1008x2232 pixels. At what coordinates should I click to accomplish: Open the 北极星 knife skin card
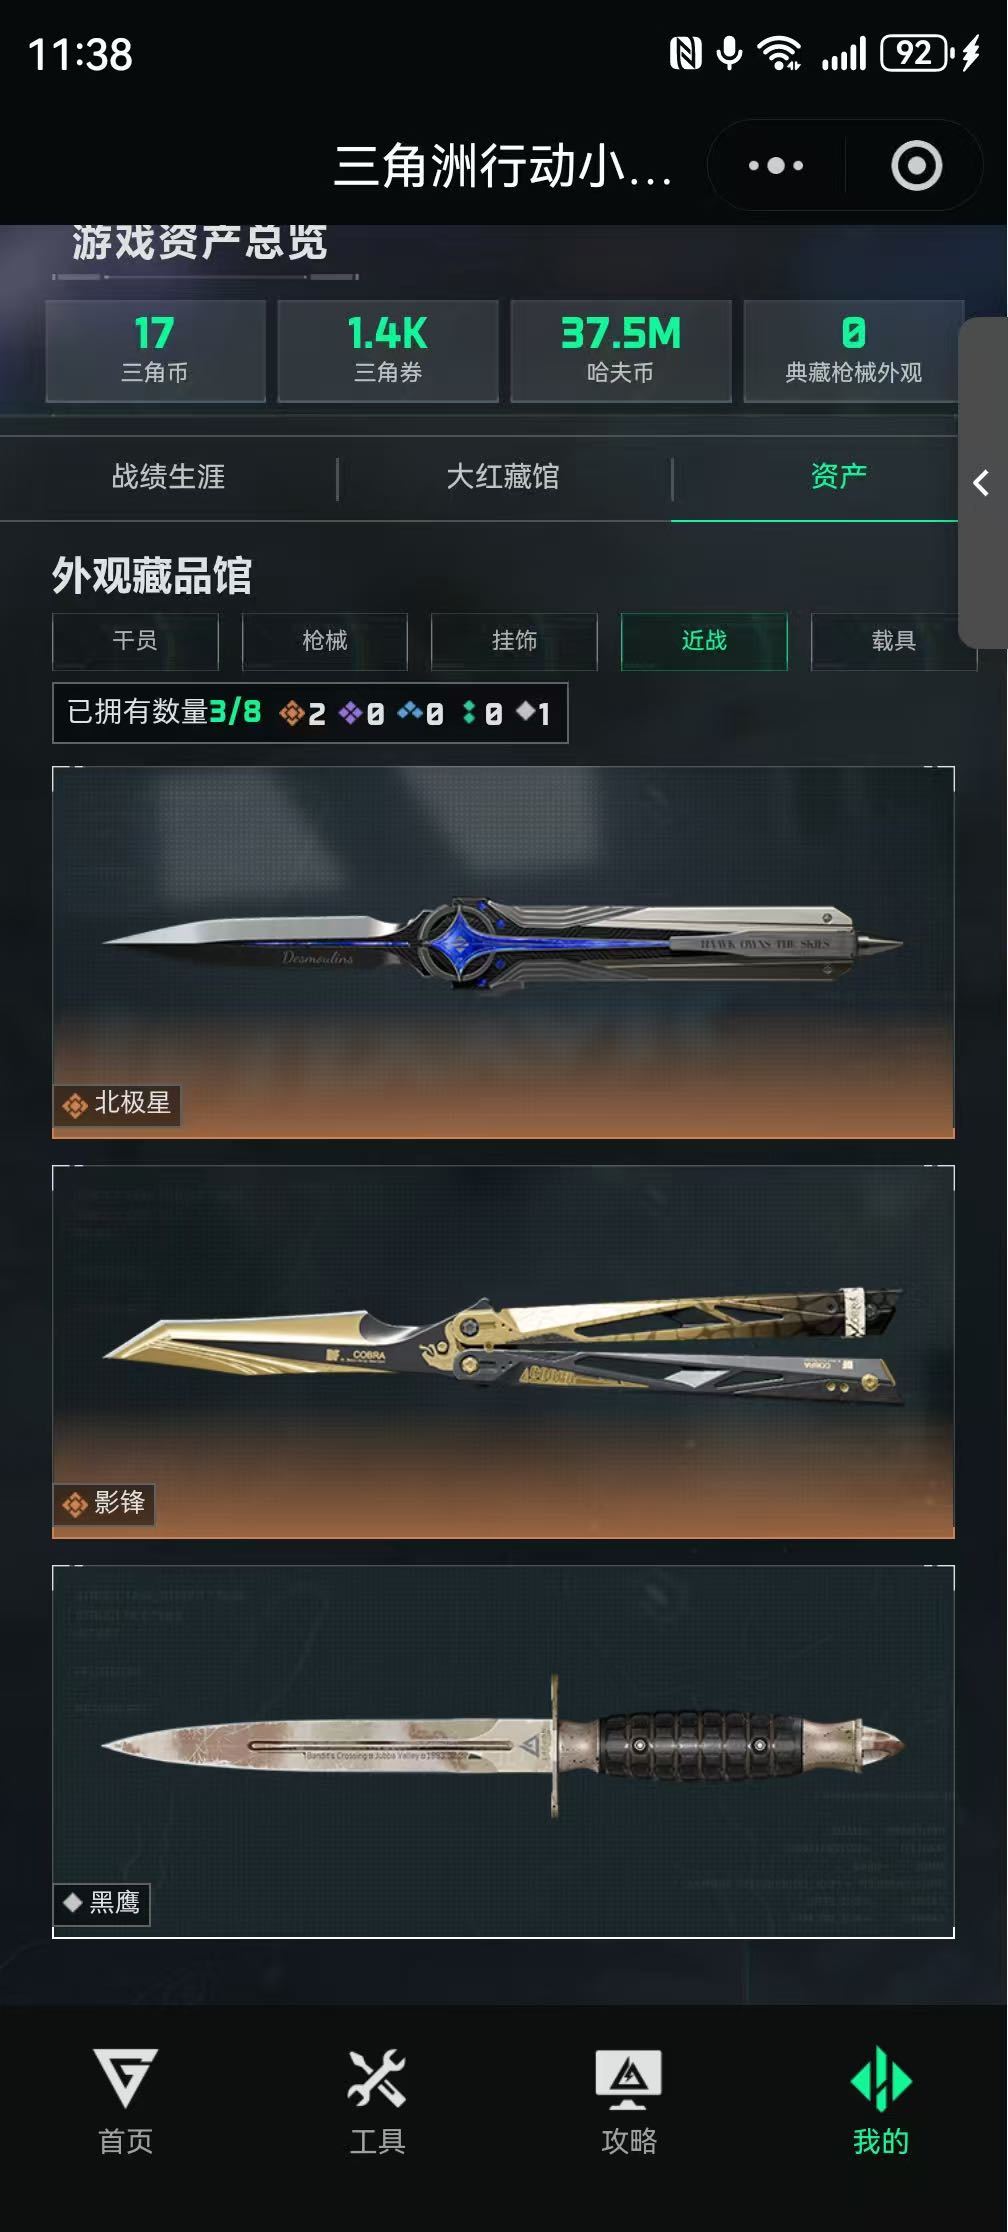coord(503,953)
